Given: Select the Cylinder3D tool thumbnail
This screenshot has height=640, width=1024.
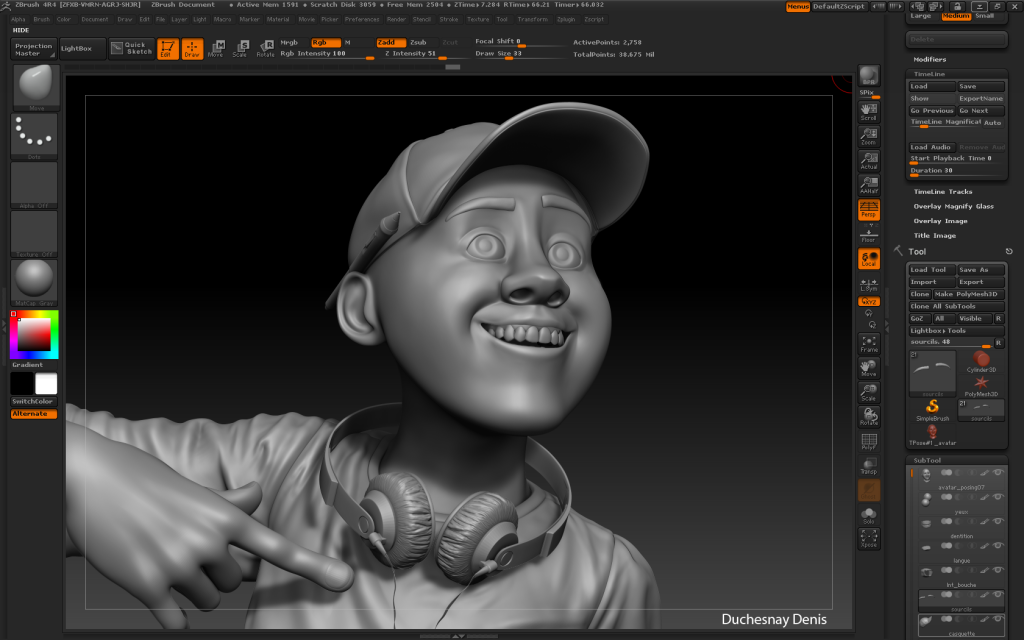Looking at the screenshot, I should pyautogui.click(x=982, y=361).
